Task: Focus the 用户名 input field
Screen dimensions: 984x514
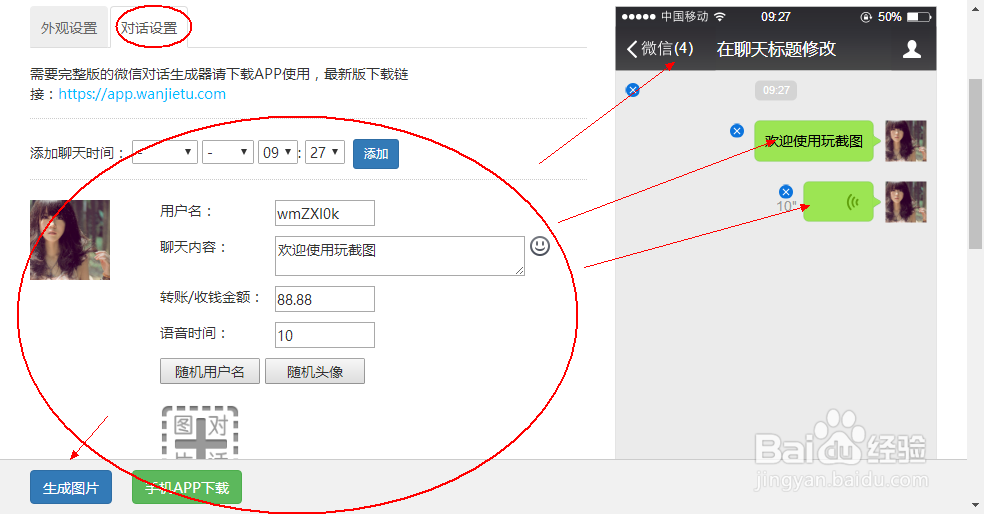Action: tap(324, 213)
